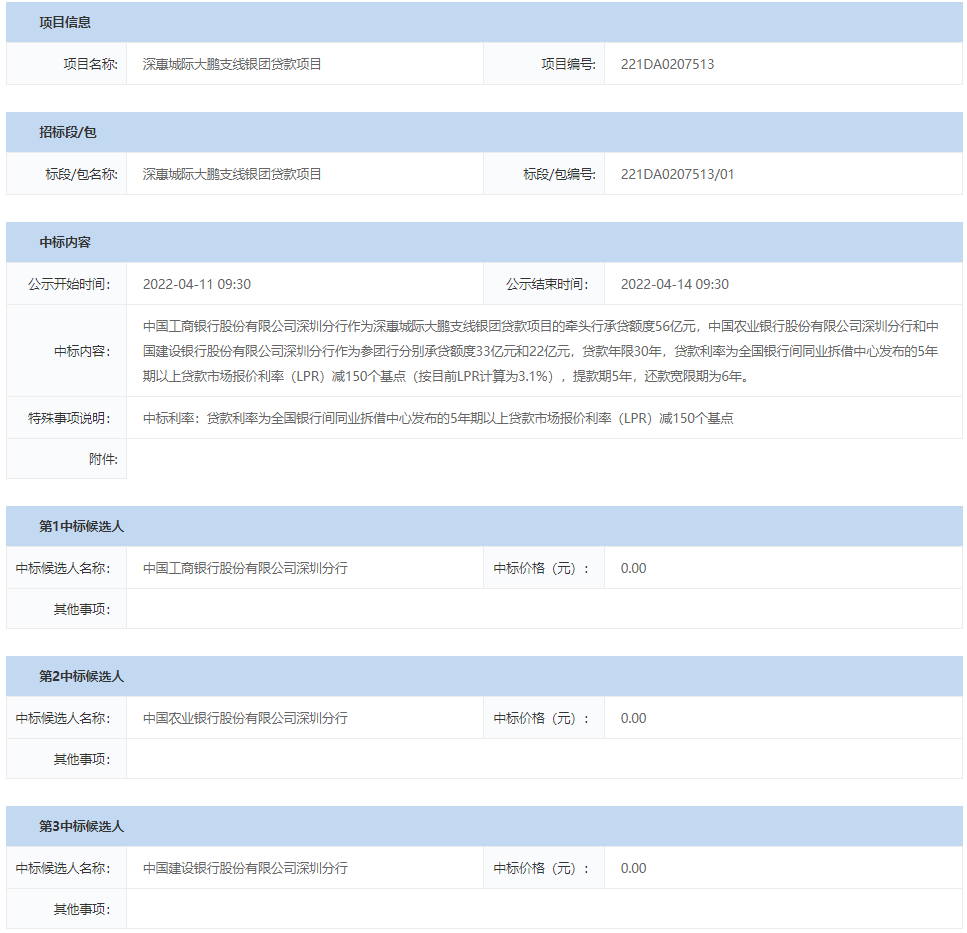Select the 标段/包名称 value text
The image size is (967, 933).
coord(232,174)
